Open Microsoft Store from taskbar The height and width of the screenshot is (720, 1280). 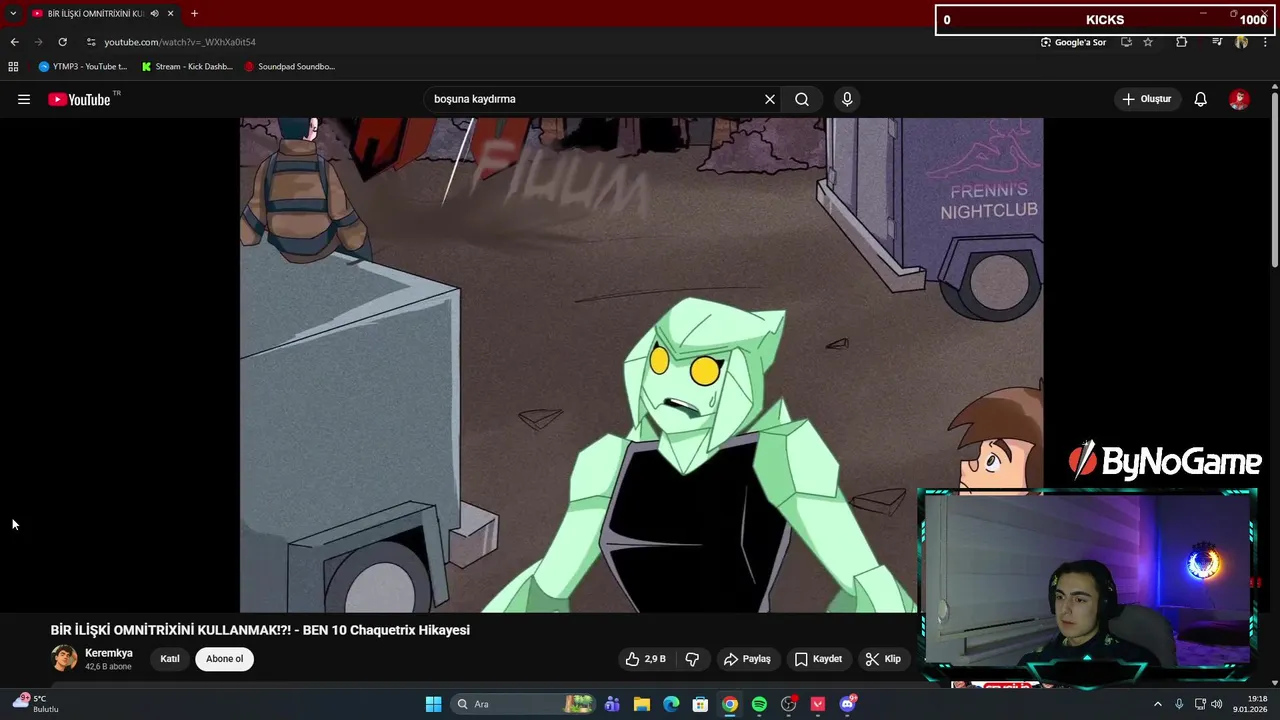(x=701, y=704)
